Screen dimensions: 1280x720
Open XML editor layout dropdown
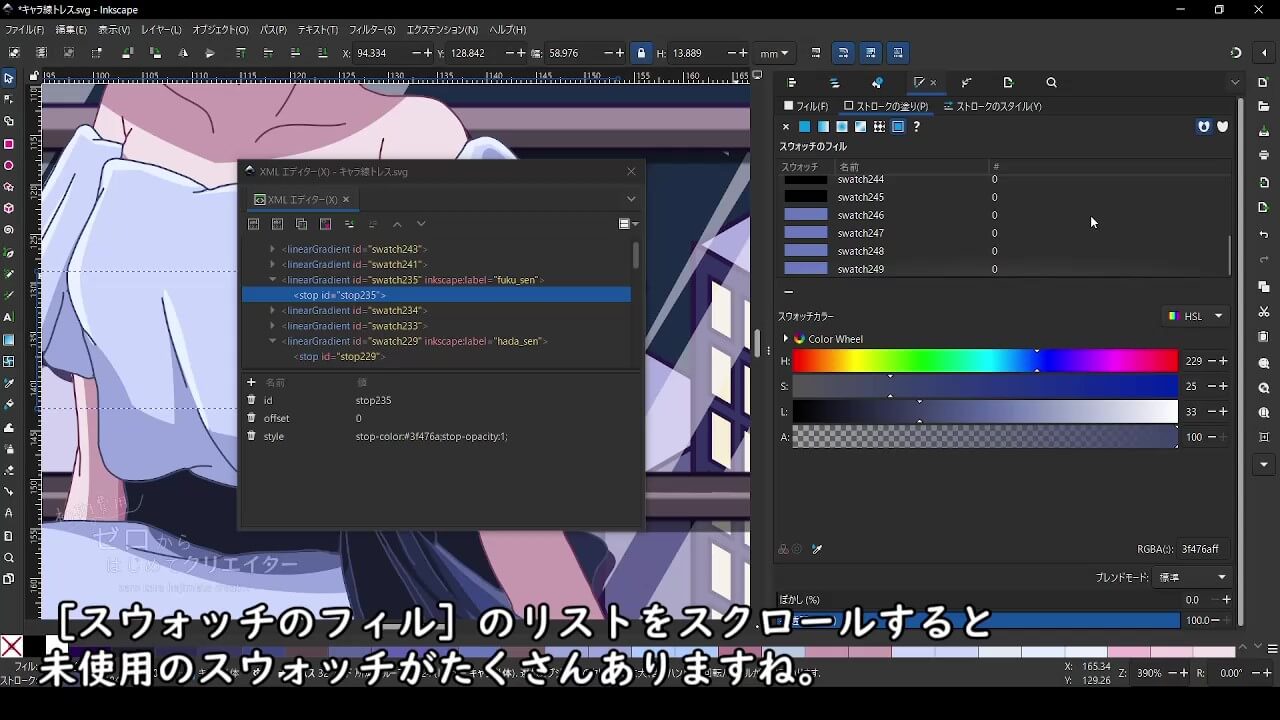coord(628,225)
